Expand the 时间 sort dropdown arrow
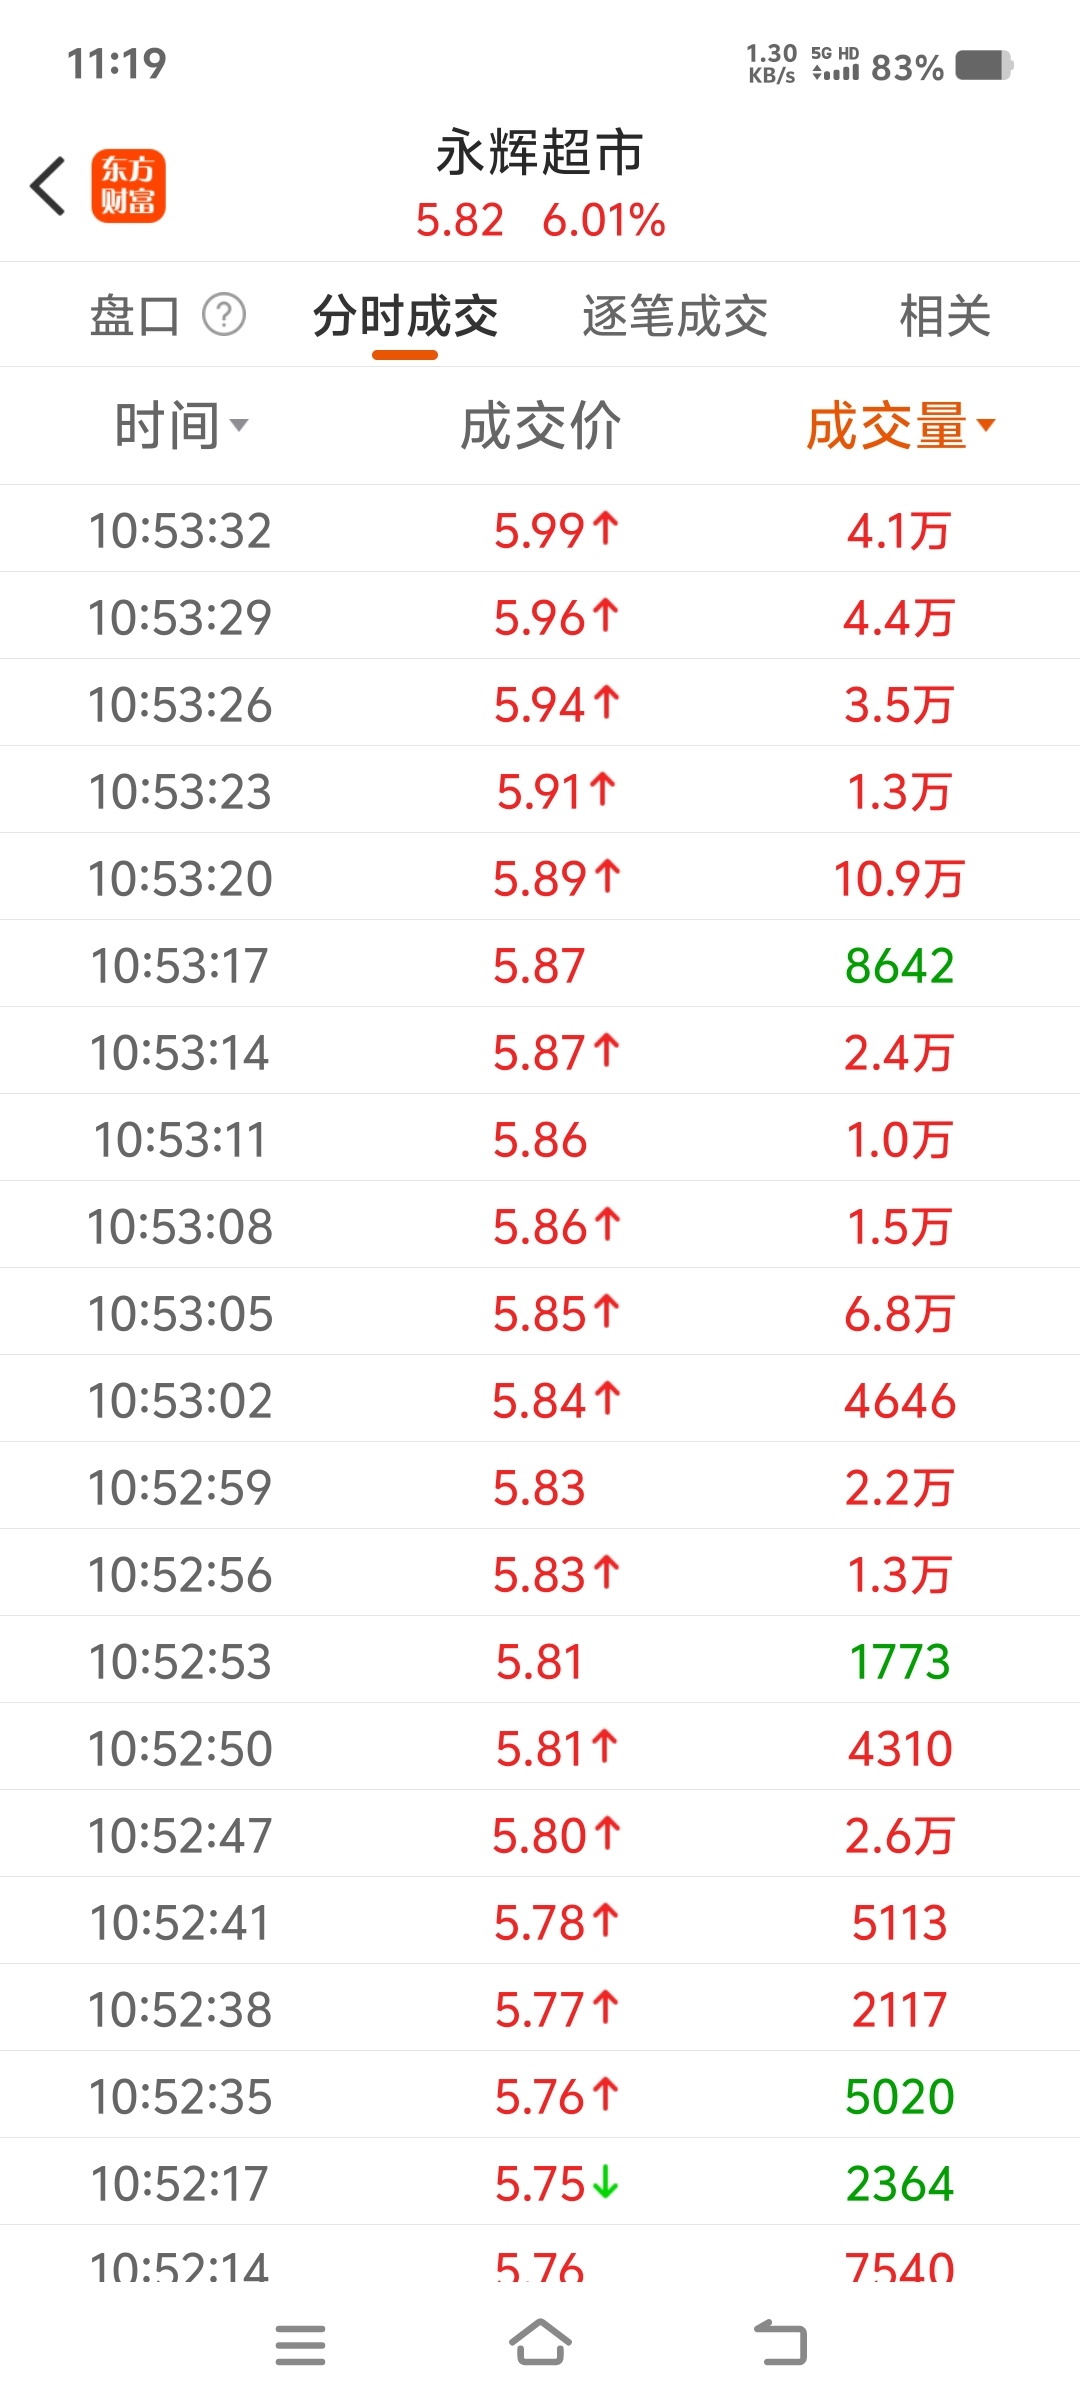 239,426
